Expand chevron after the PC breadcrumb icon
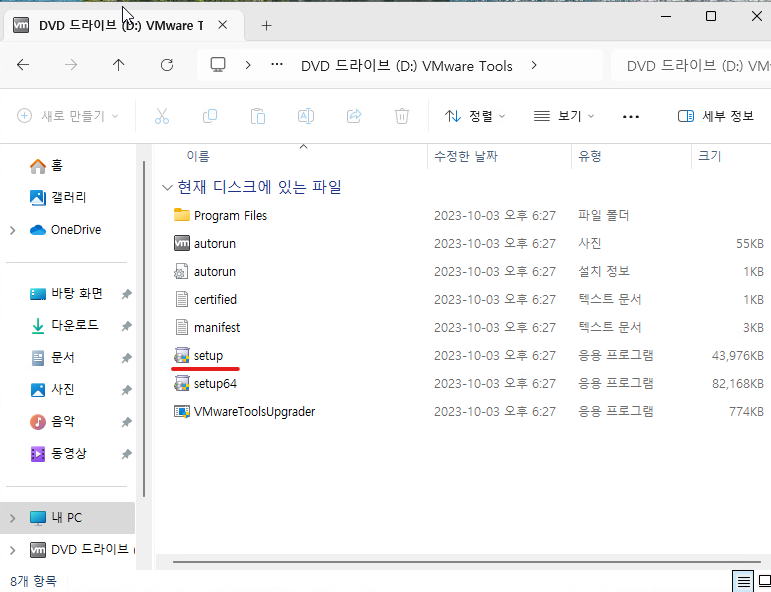This screenshot has width=771, height=592. pyautogui.click(x=248, y=65)
